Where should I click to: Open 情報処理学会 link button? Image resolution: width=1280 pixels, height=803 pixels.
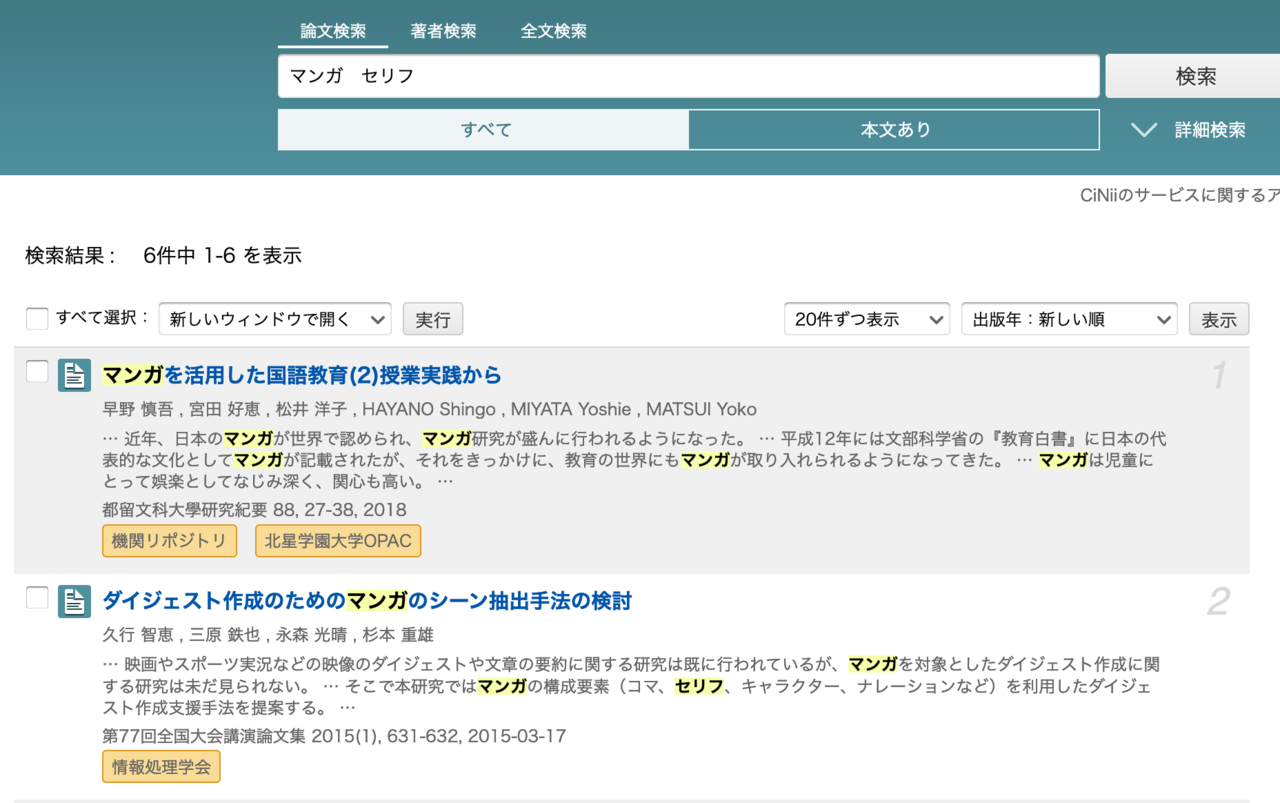tap(161, 767)
